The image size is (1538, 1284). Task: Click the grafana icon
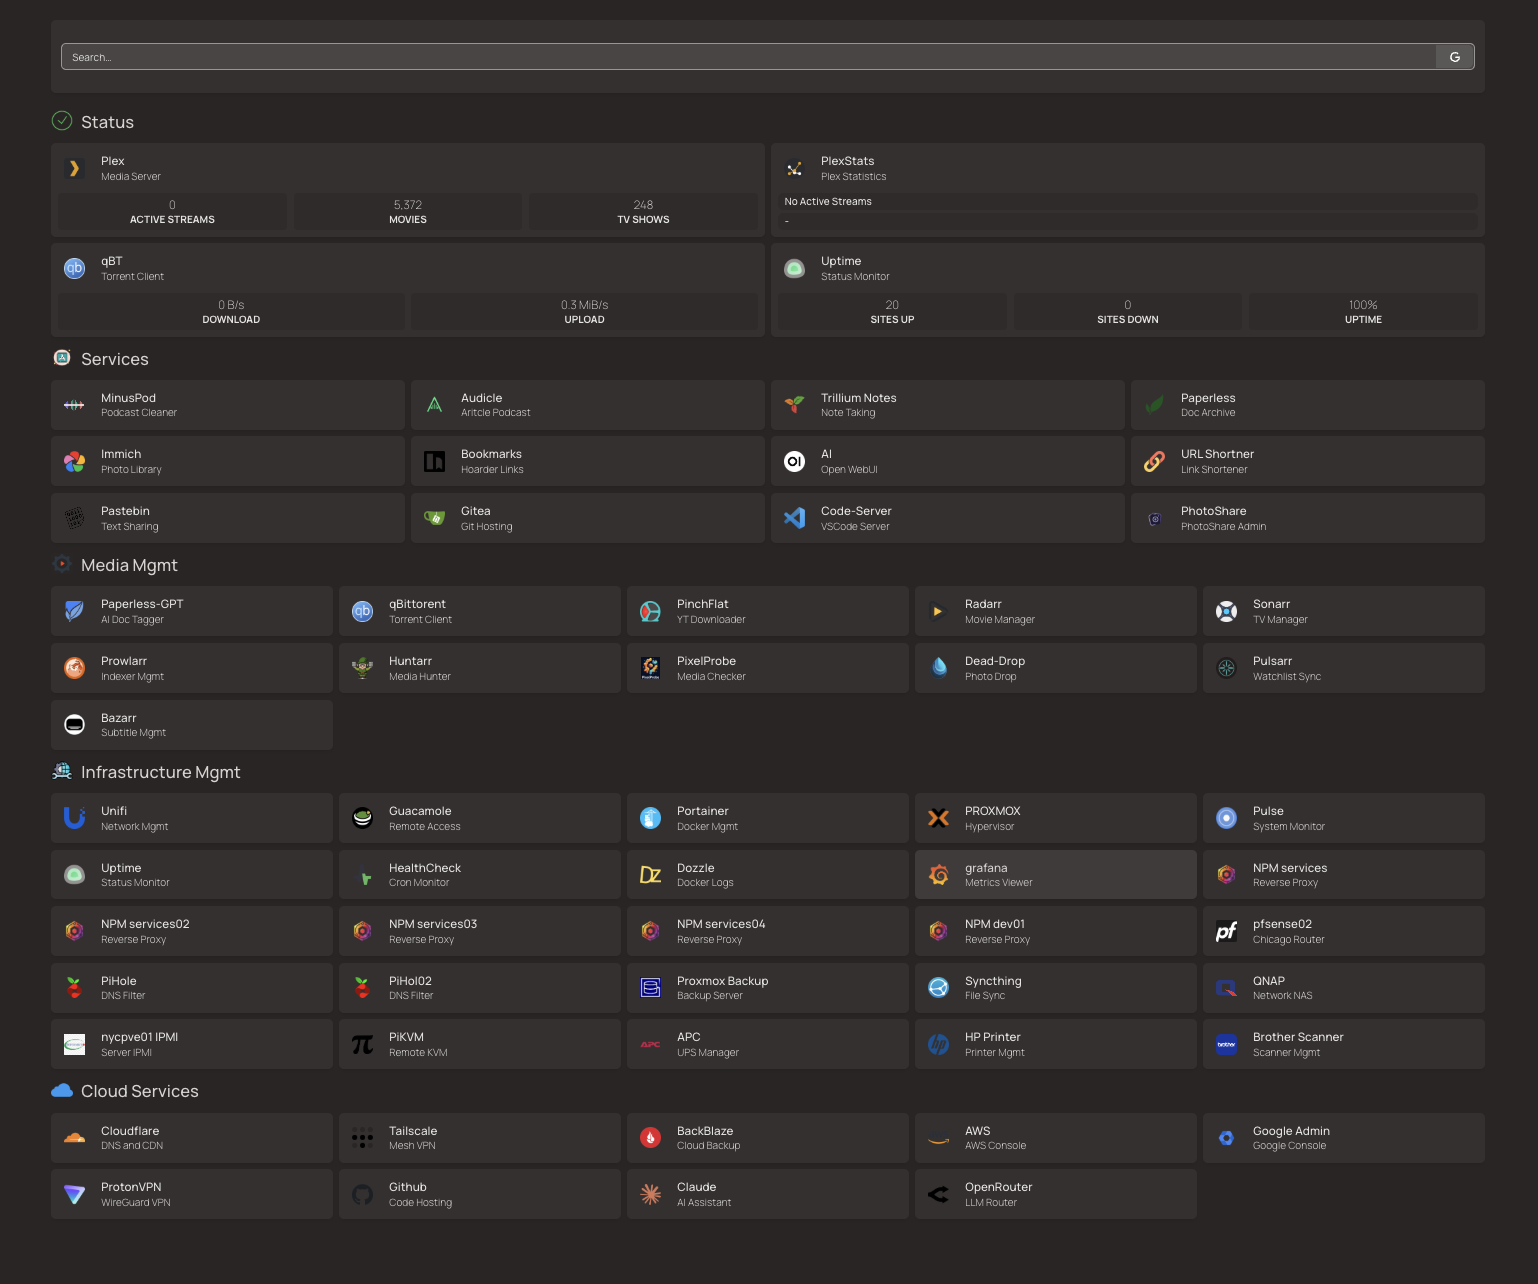tap(938, 875)
